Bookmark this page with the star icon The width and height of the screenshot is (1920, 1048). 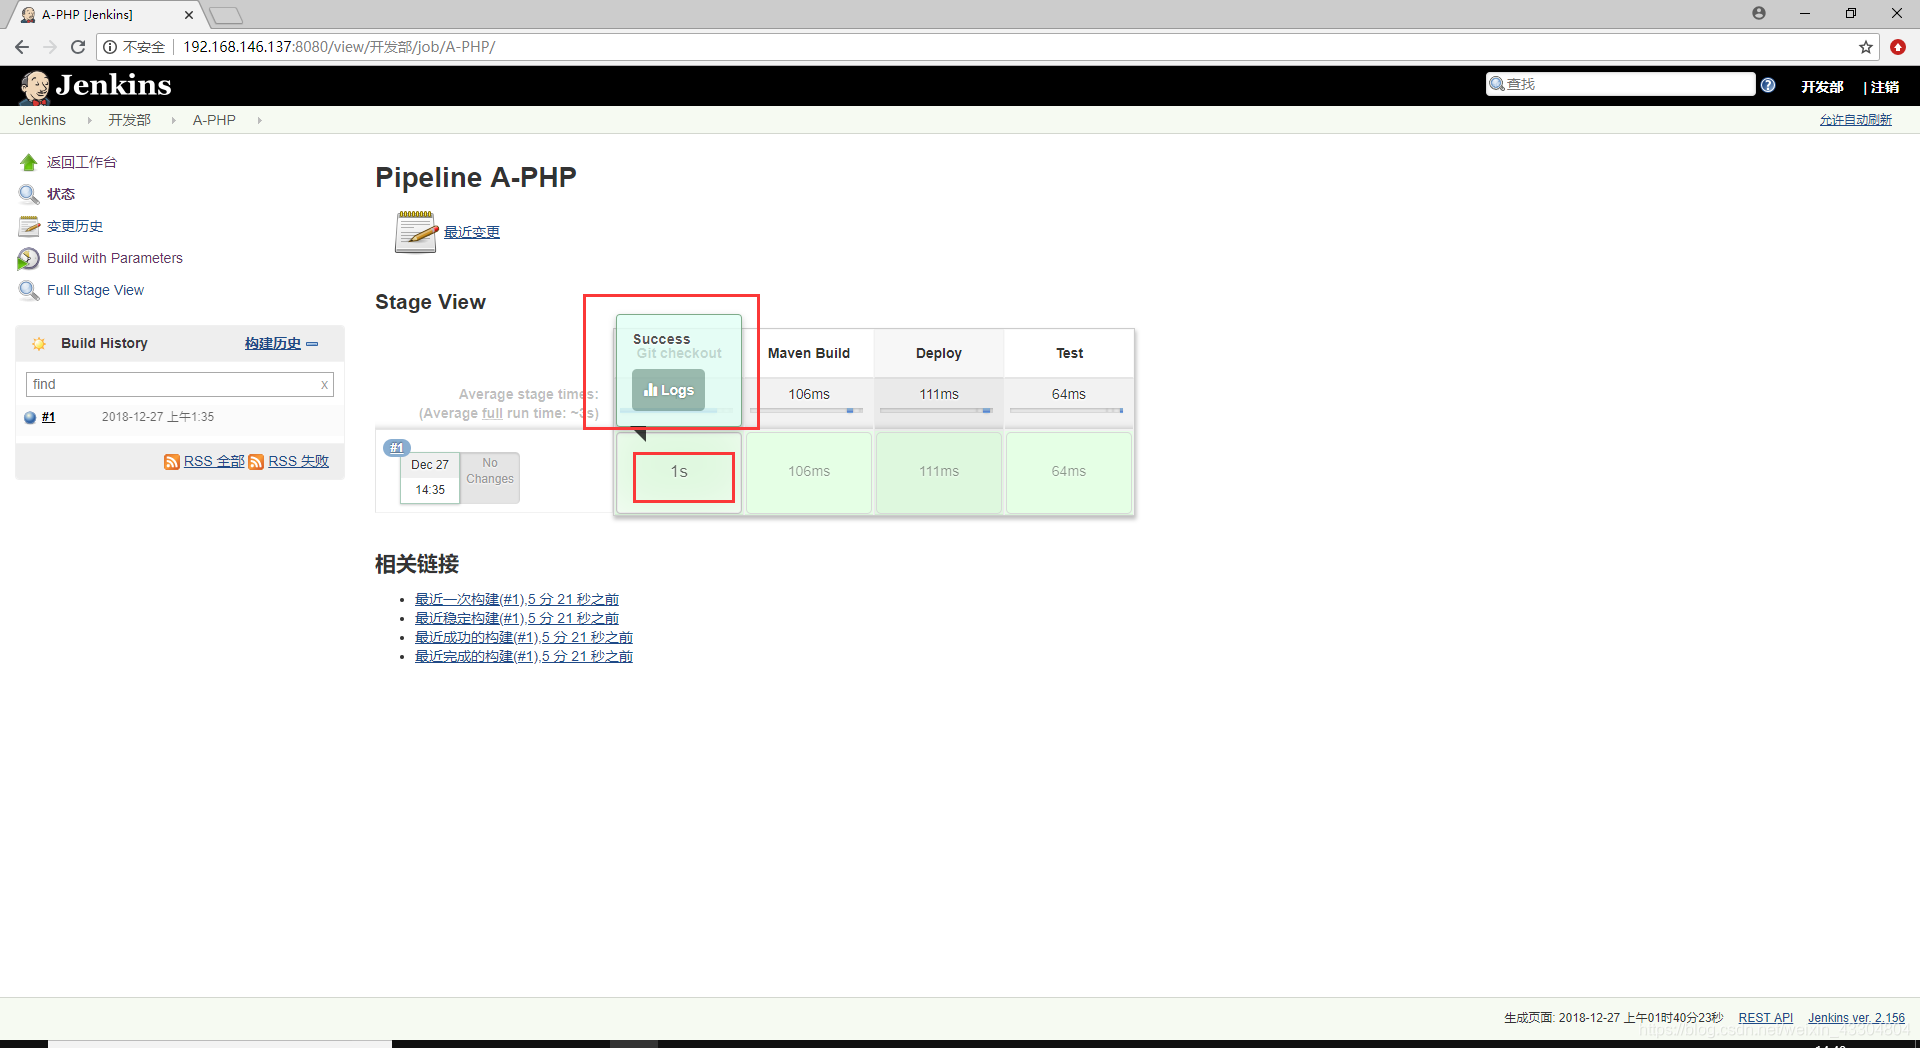pos(1866,47)
